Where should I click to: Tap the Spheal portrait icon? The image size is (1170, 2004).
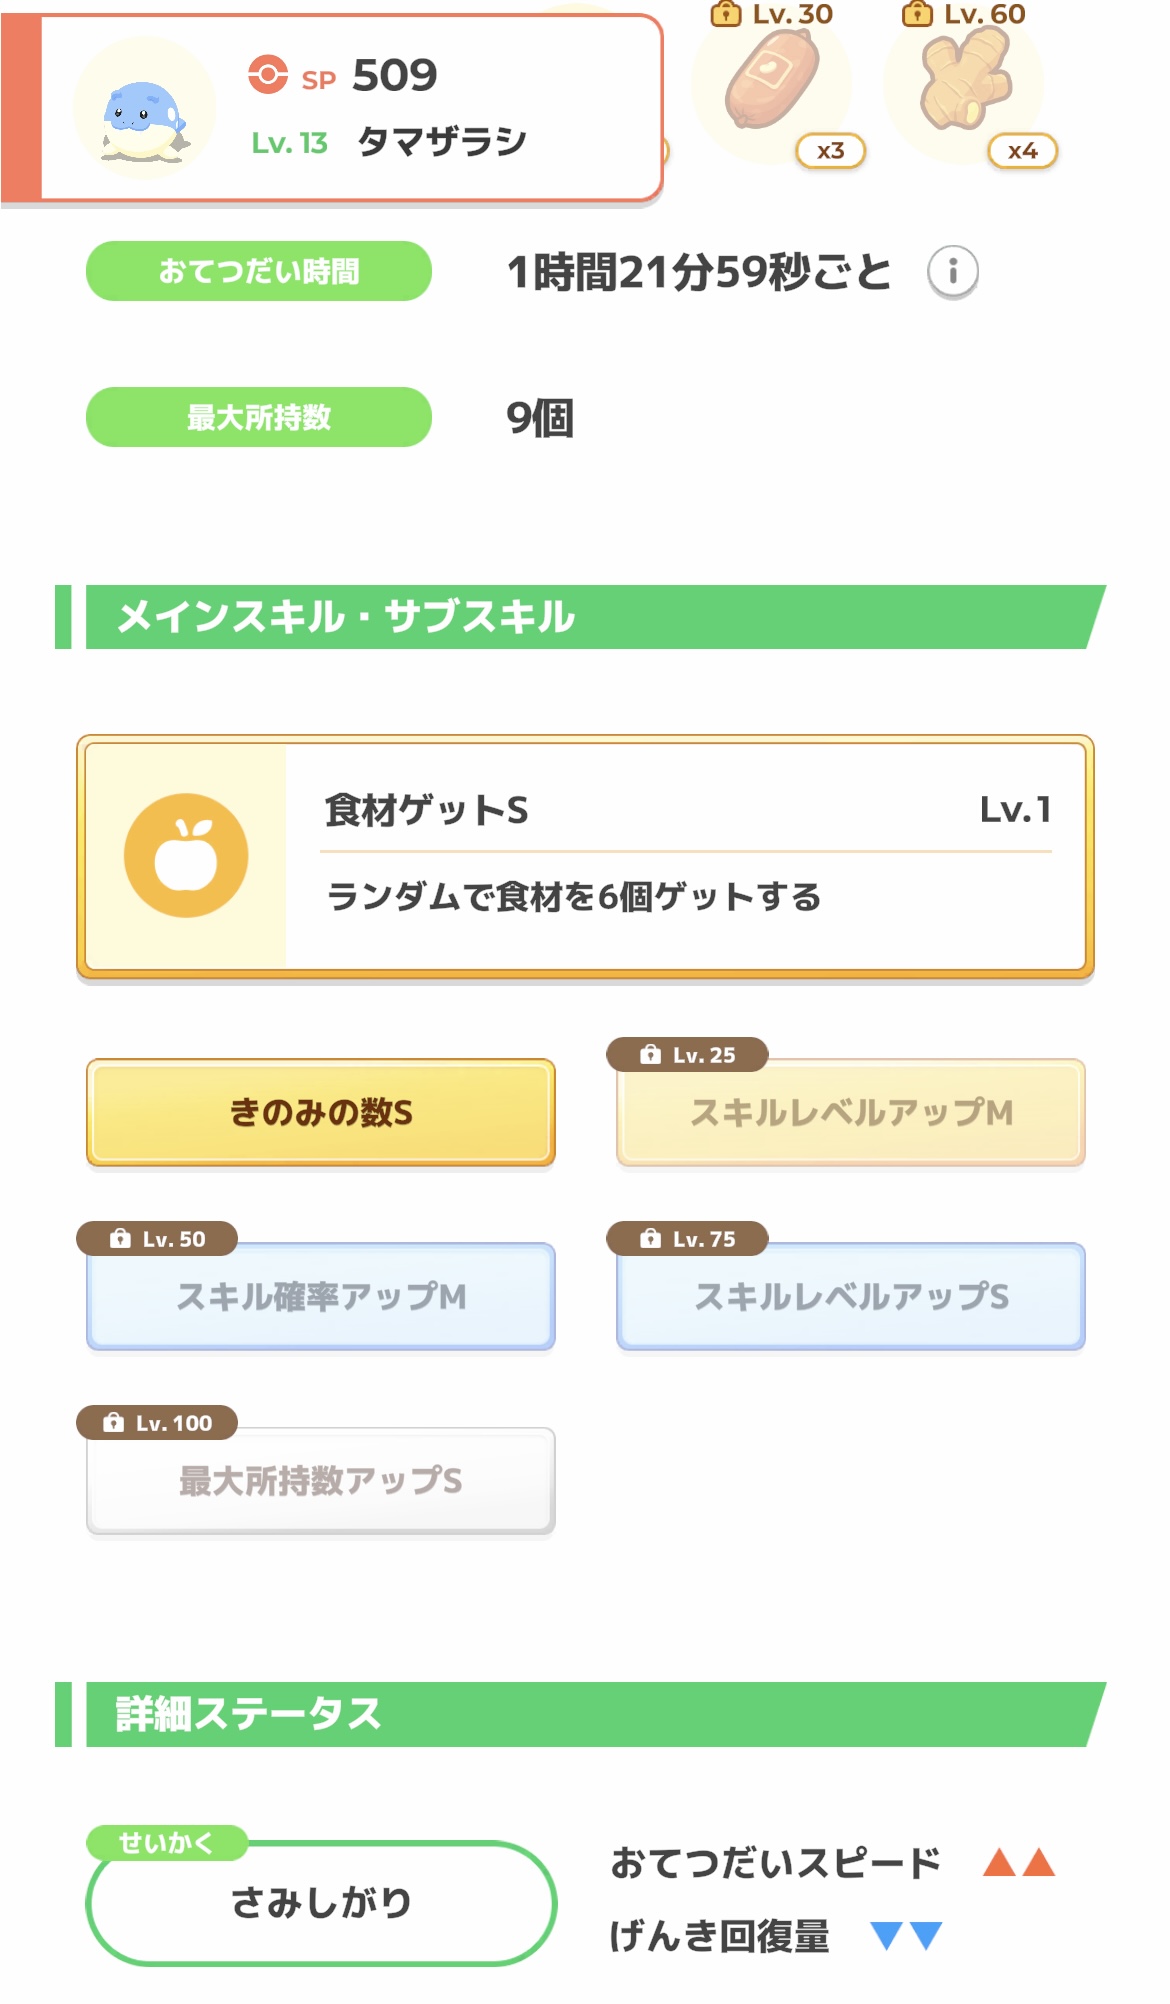pyautogui.click(x=145, y=110)
